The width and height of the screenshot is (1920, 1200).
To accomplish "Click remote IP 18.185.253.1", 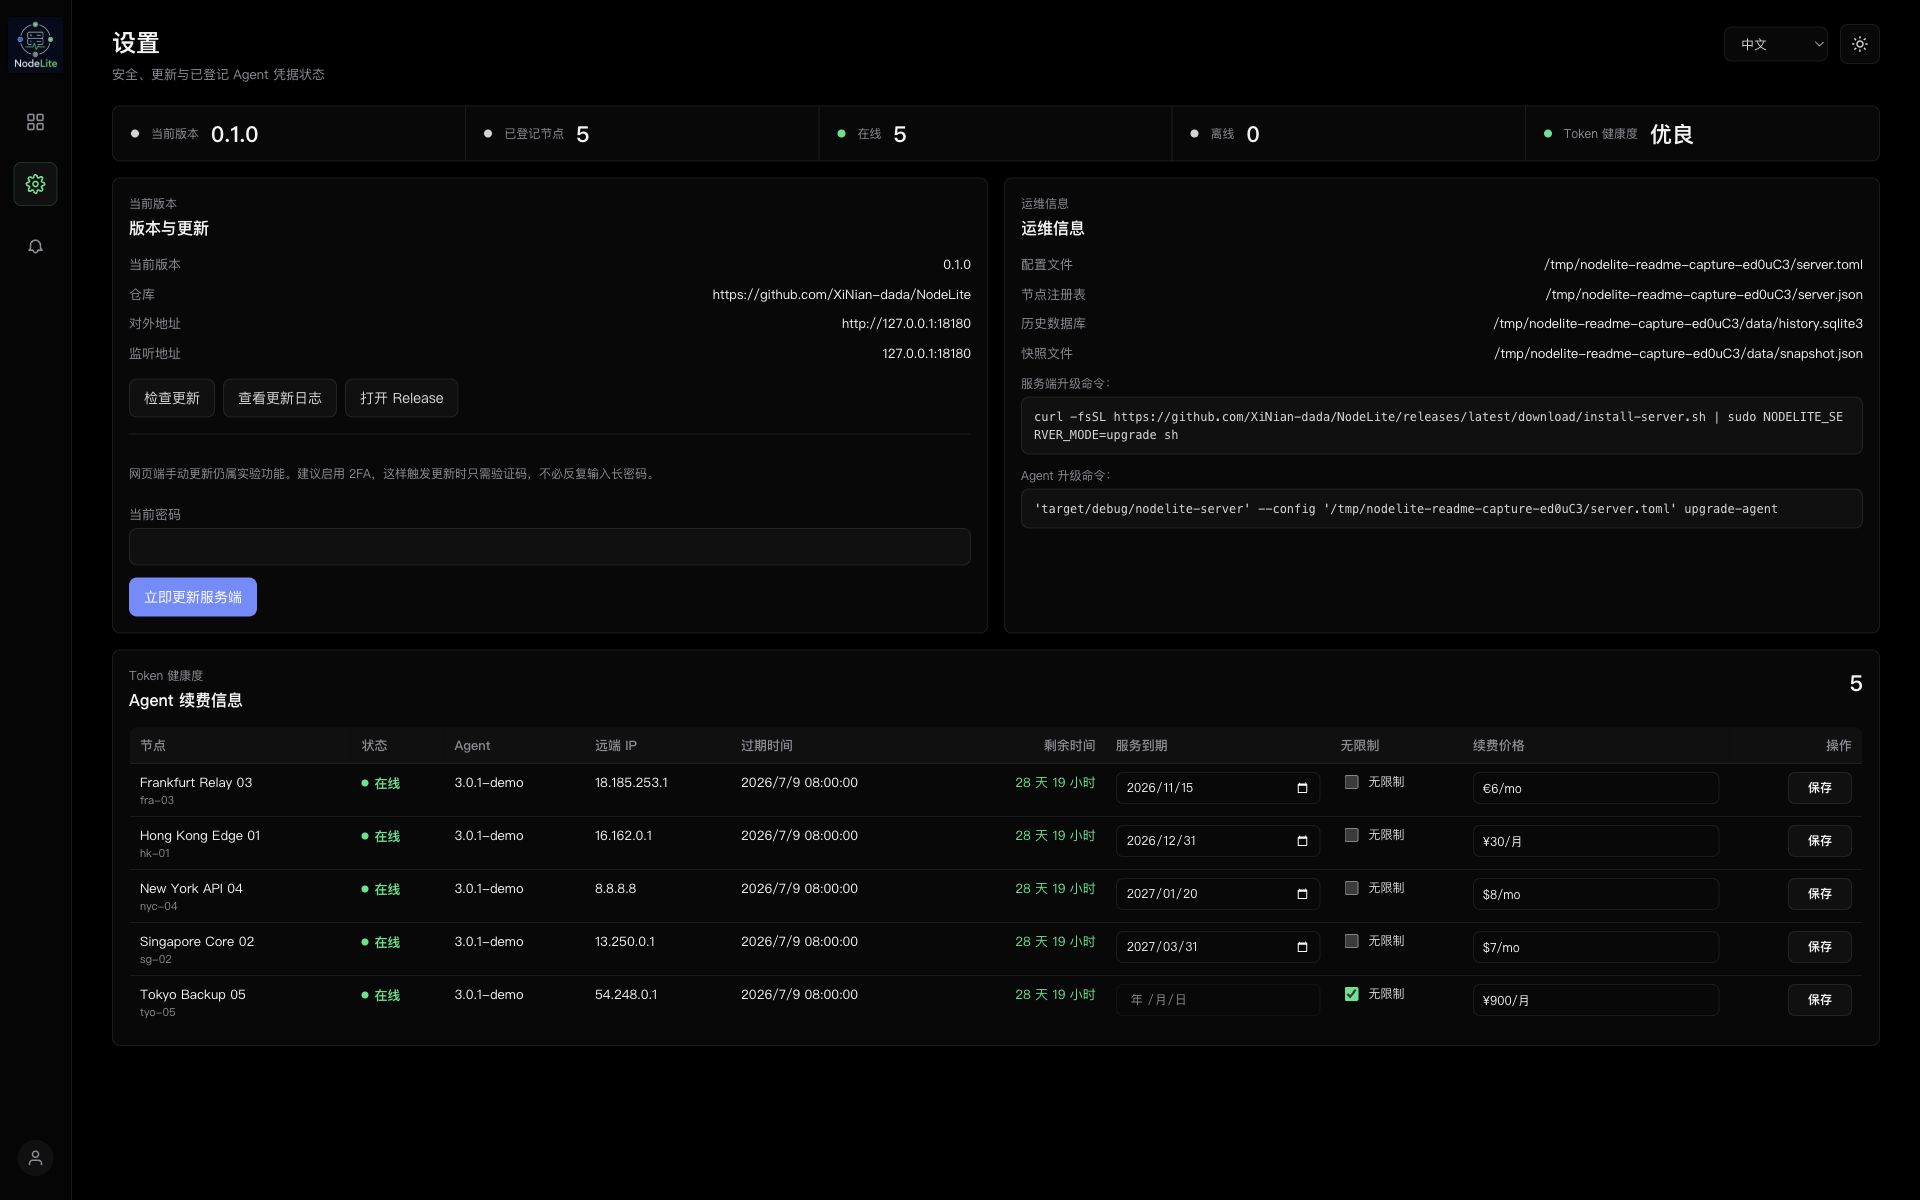I will (631, 783).
